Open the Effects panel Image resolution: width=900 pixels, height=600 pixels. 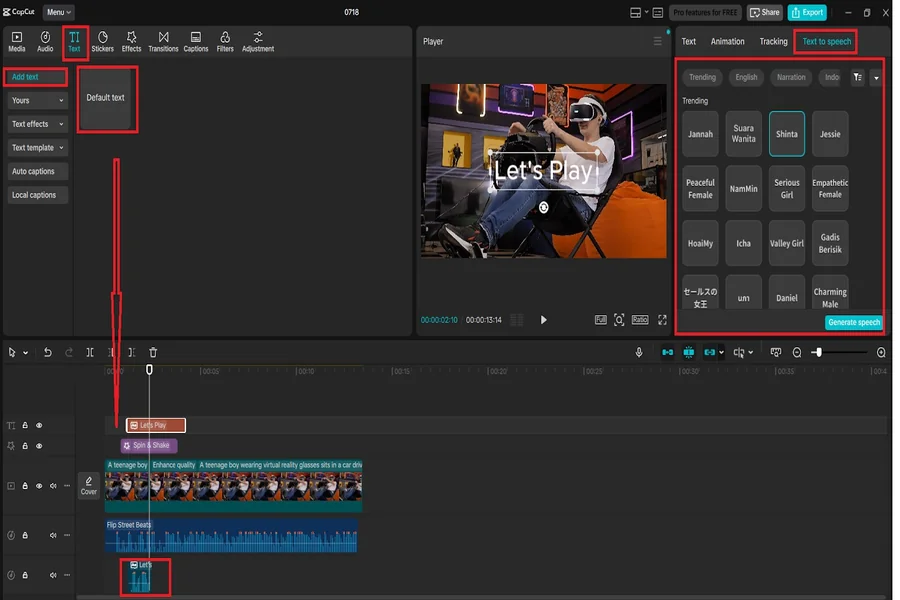(x=131, y=42)
